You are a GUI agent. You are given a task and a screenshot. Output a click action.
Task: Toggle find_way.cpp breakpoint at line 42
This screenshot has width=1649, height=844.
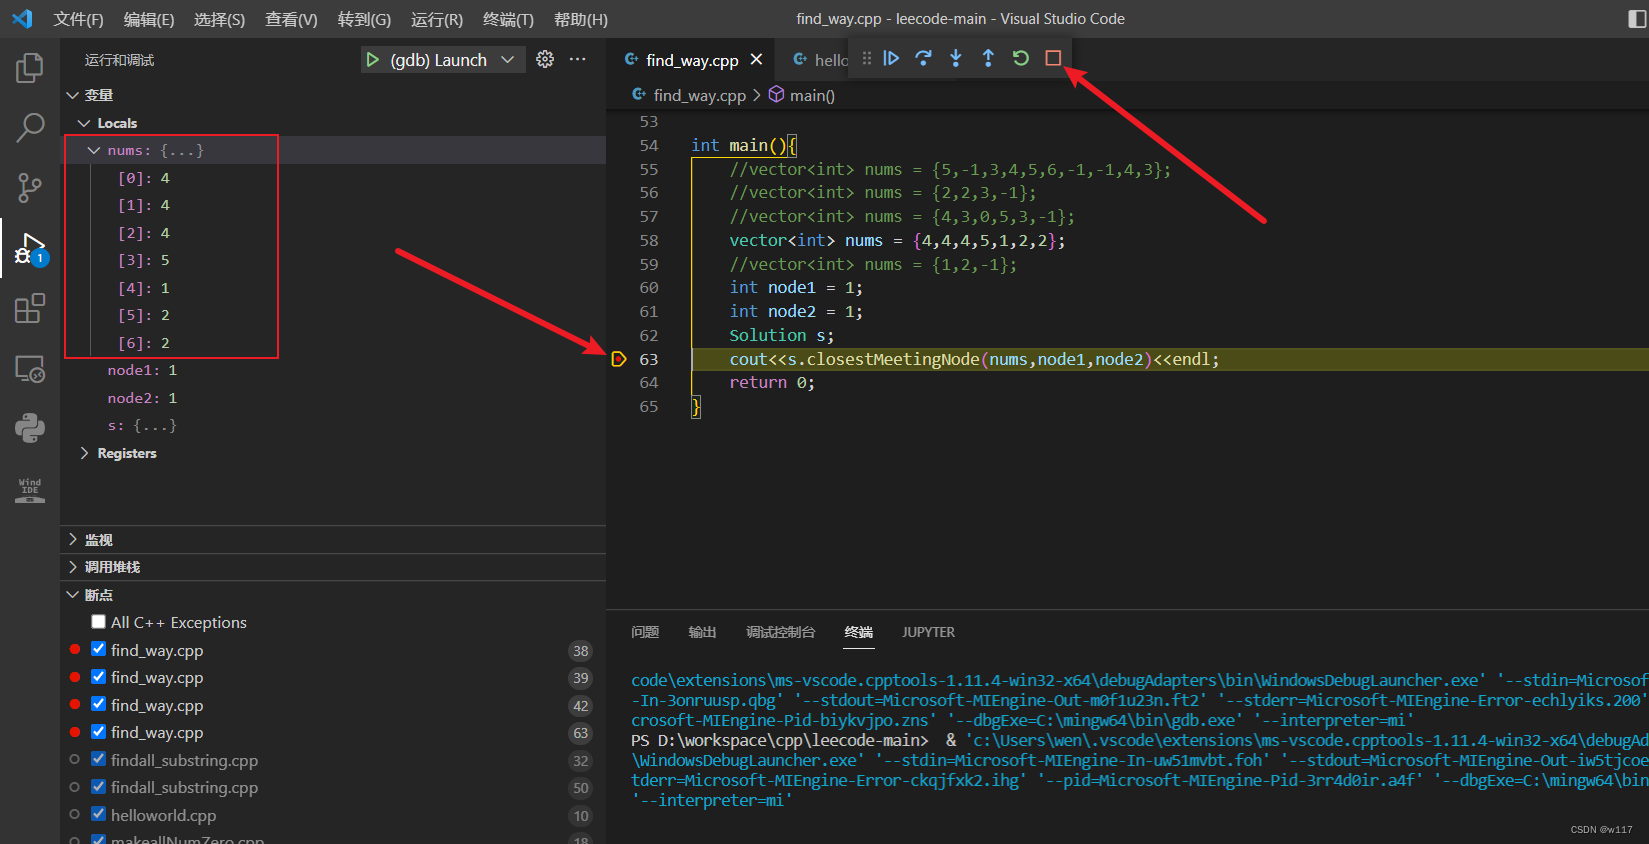98,704
